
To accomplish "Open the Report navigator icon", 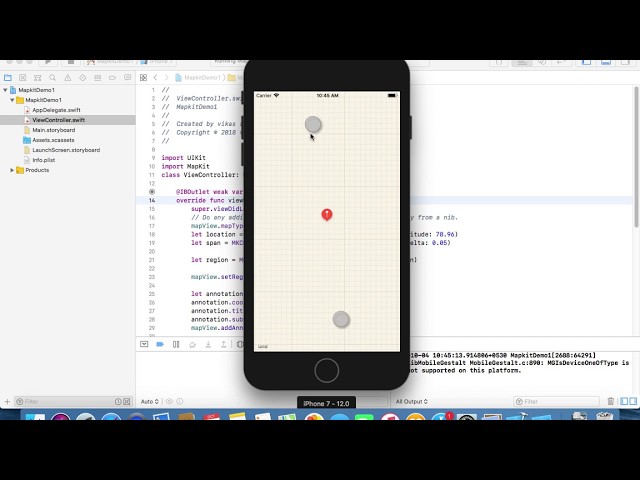I will pyautogui.click(x=127, y=78).
